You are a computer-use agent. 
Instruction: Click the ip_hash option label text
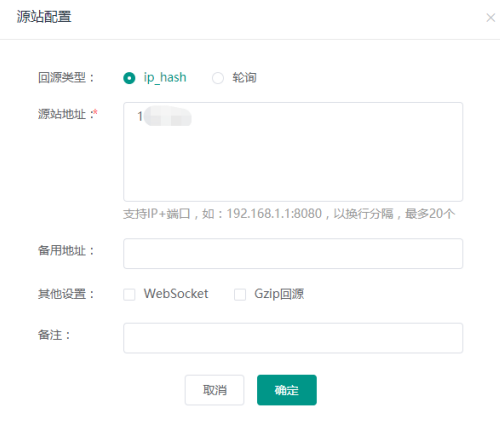(165, 78)
